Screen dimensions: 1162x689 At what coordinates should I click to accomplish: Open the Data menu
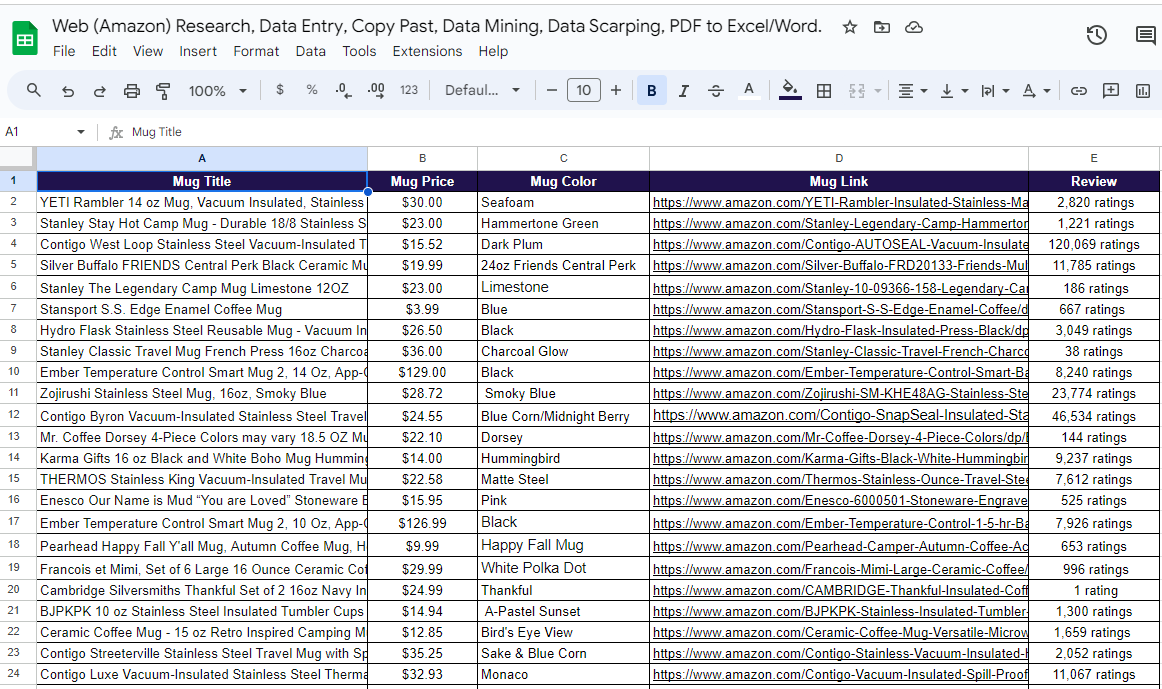[311, 51]
